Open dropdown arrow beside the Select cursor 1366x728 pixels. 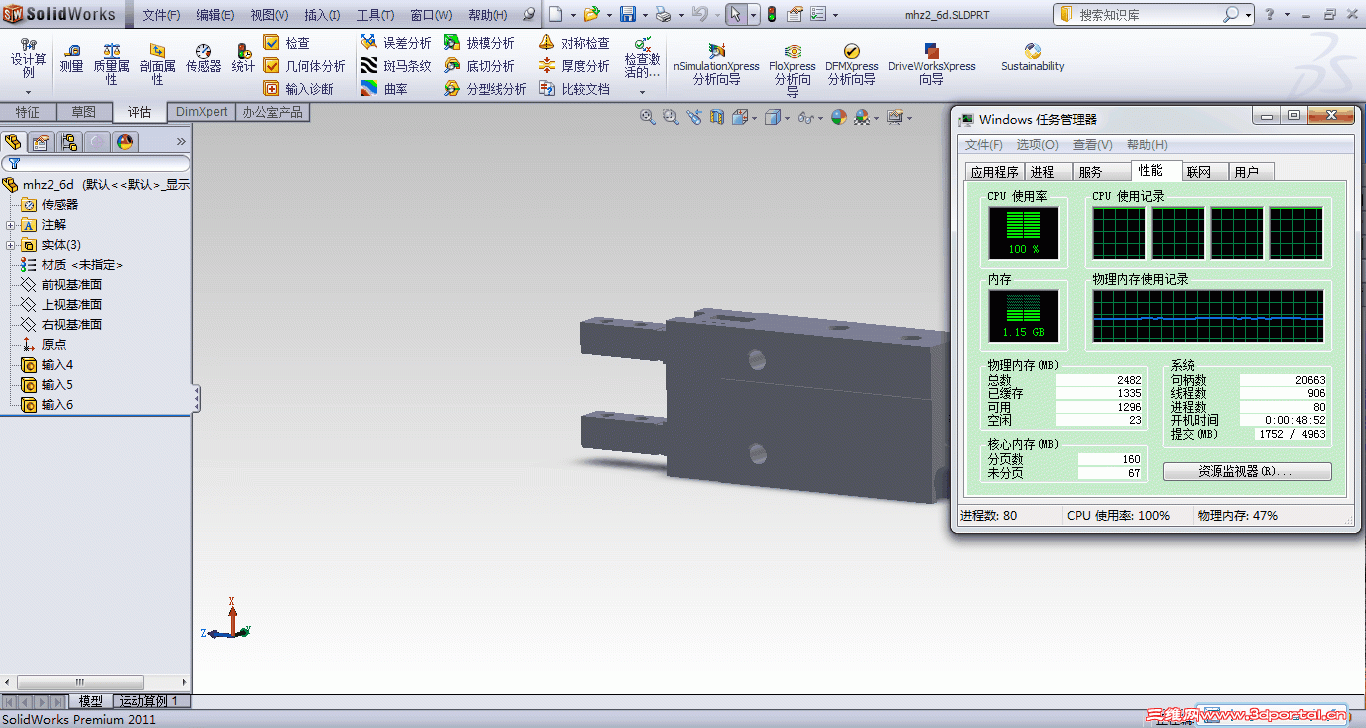[x=753, y=14]
